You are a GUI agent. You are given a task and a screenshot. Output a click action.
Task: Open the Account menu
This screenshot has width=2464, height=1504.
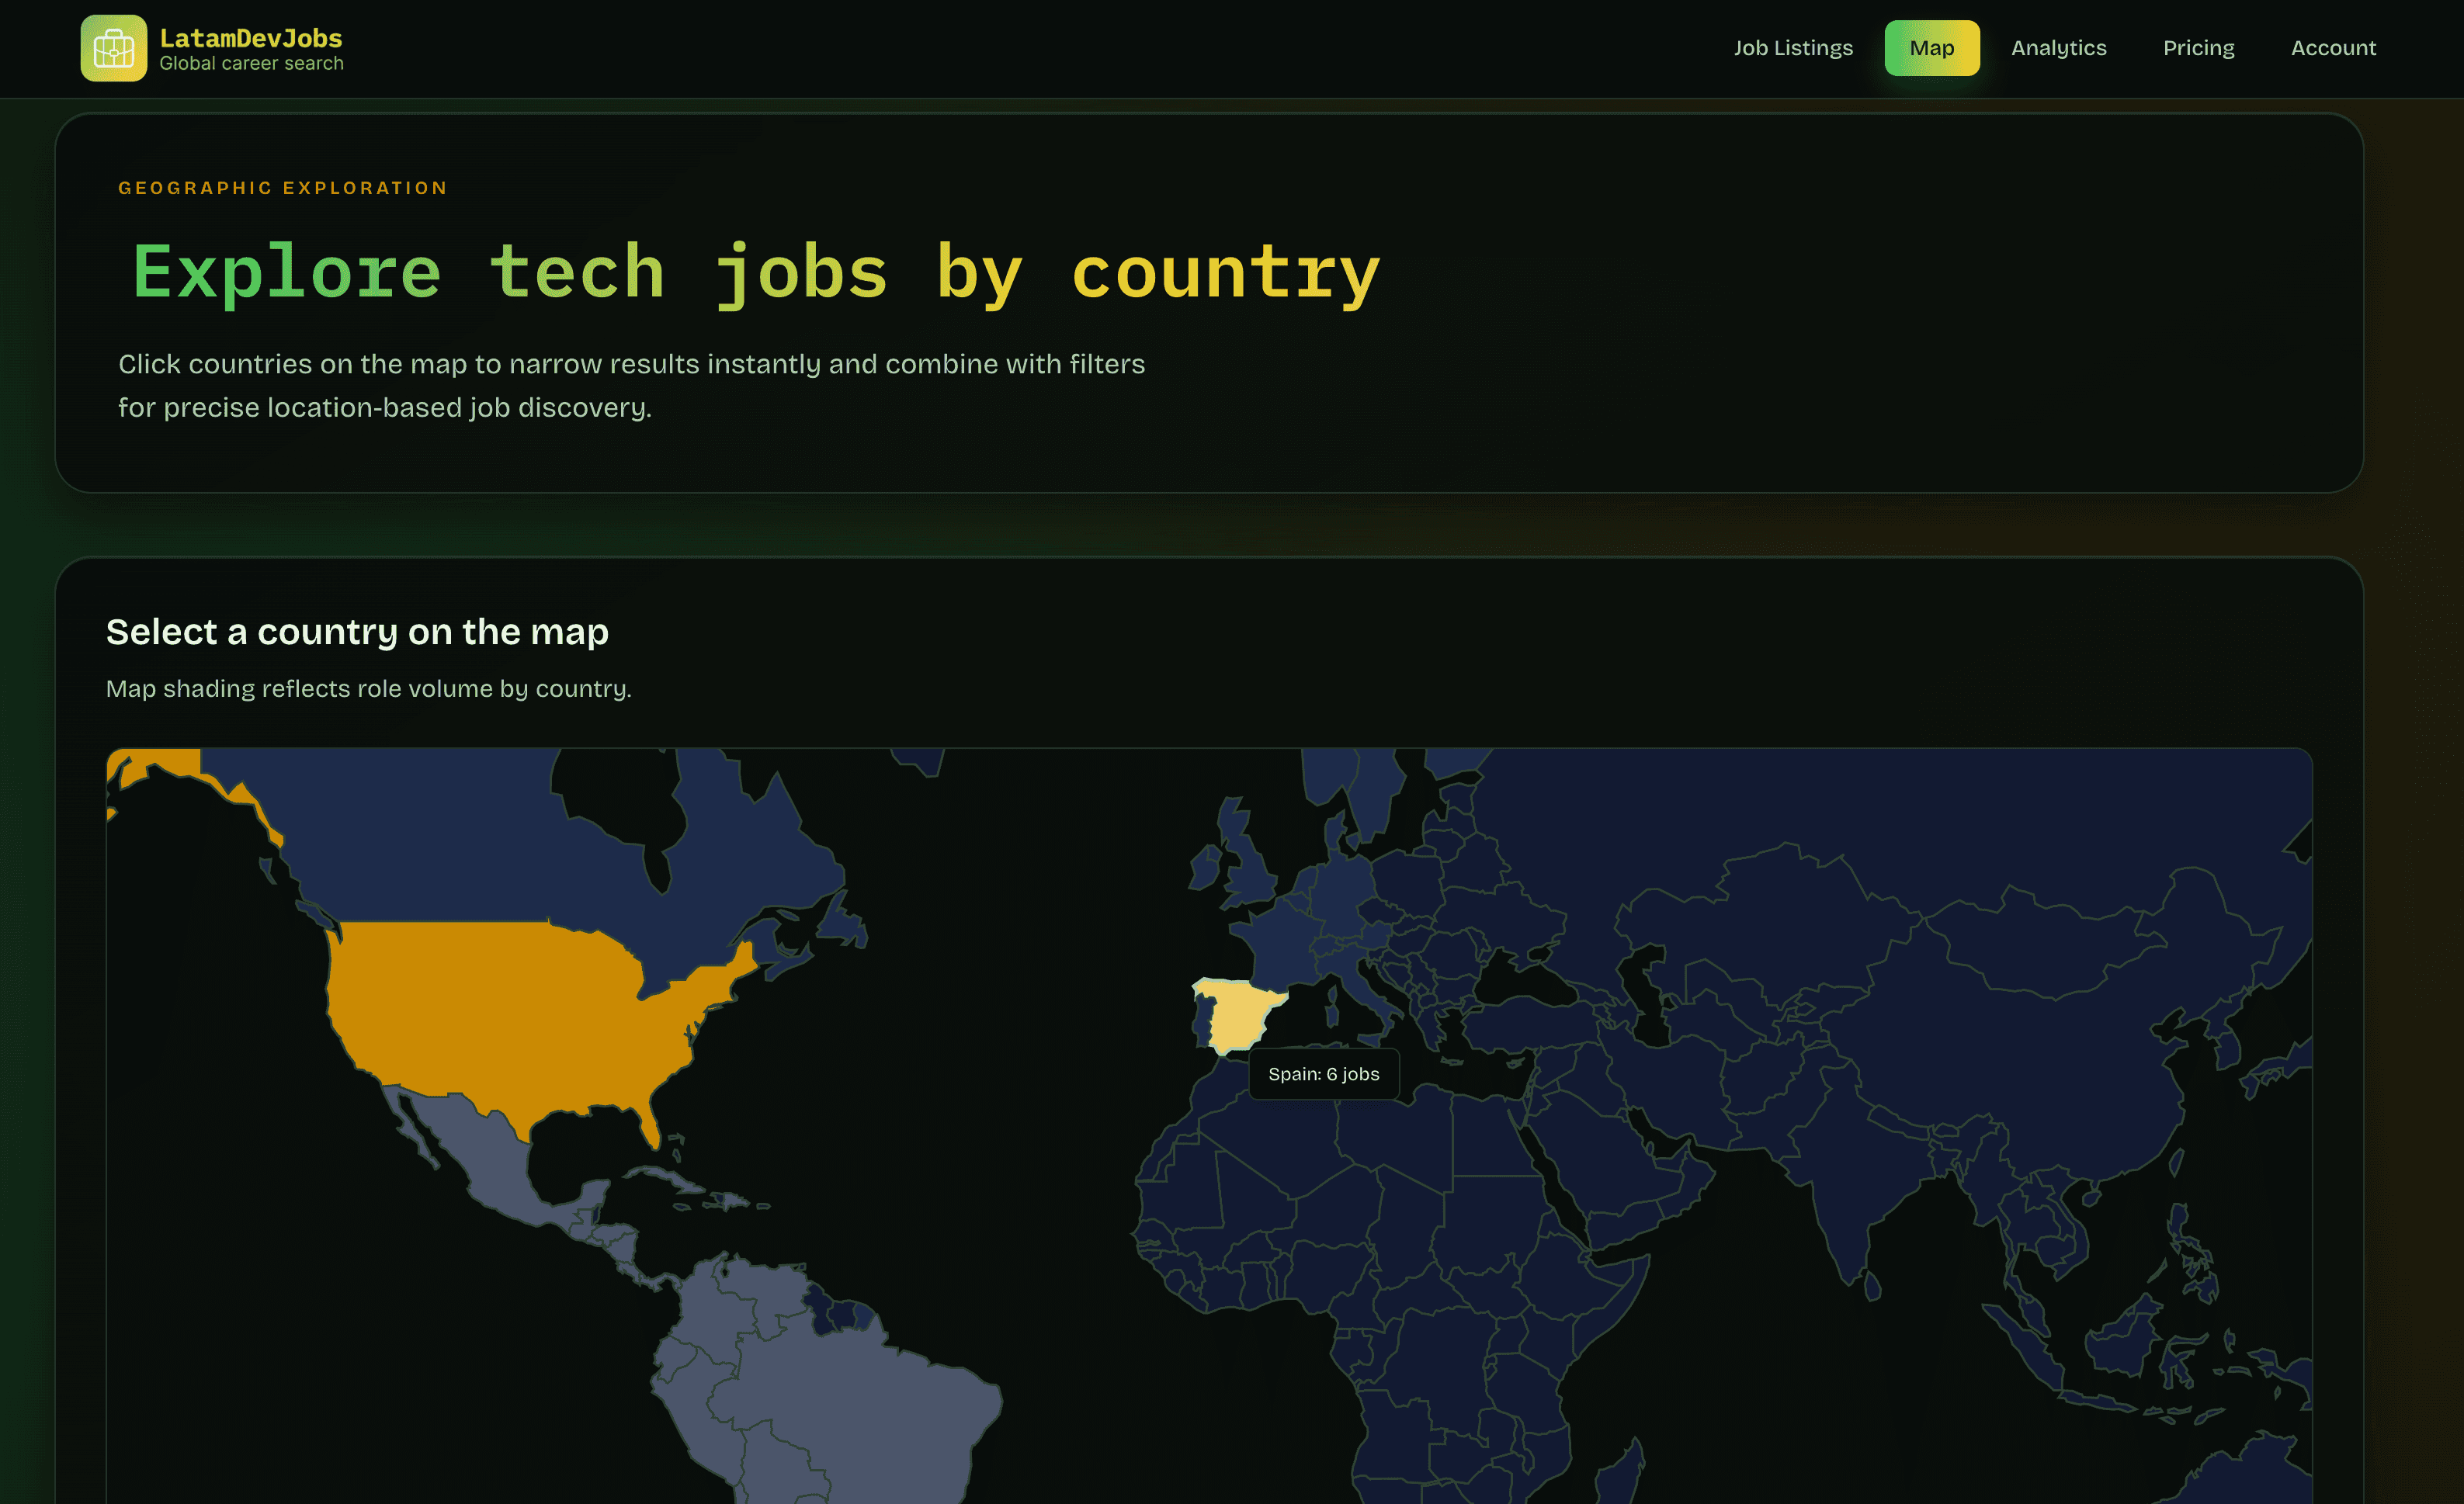(2333, 47)
